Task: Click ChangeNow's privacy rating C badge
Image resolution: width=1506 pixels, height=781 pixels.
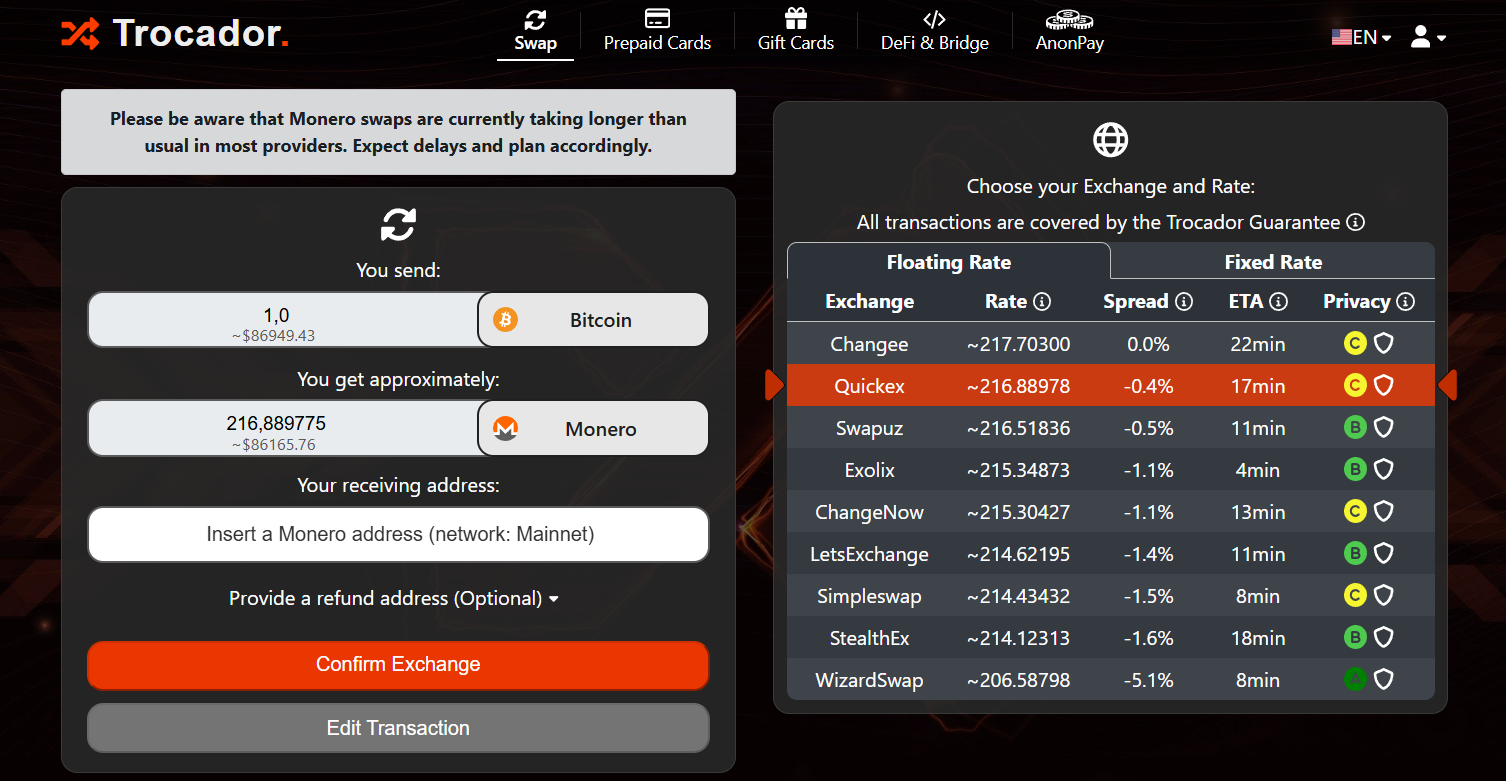Action: [1355, 512]
